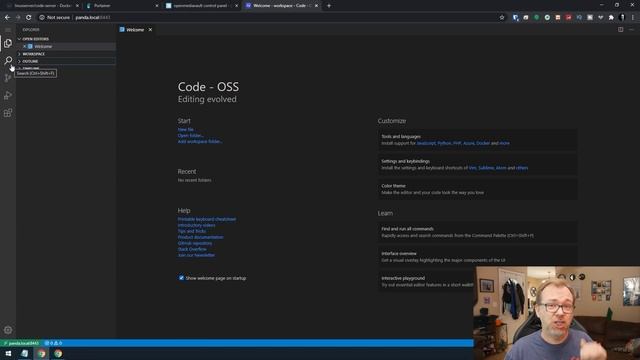The width and height of the screenshot is (640, 360).
Task: Open the Source Control view
Action: pos(8,78)
